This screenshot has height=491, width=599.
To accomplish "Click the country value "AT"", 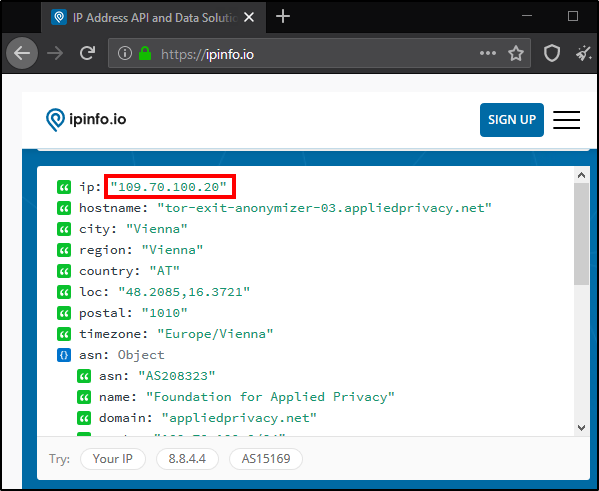I will 164,271.
